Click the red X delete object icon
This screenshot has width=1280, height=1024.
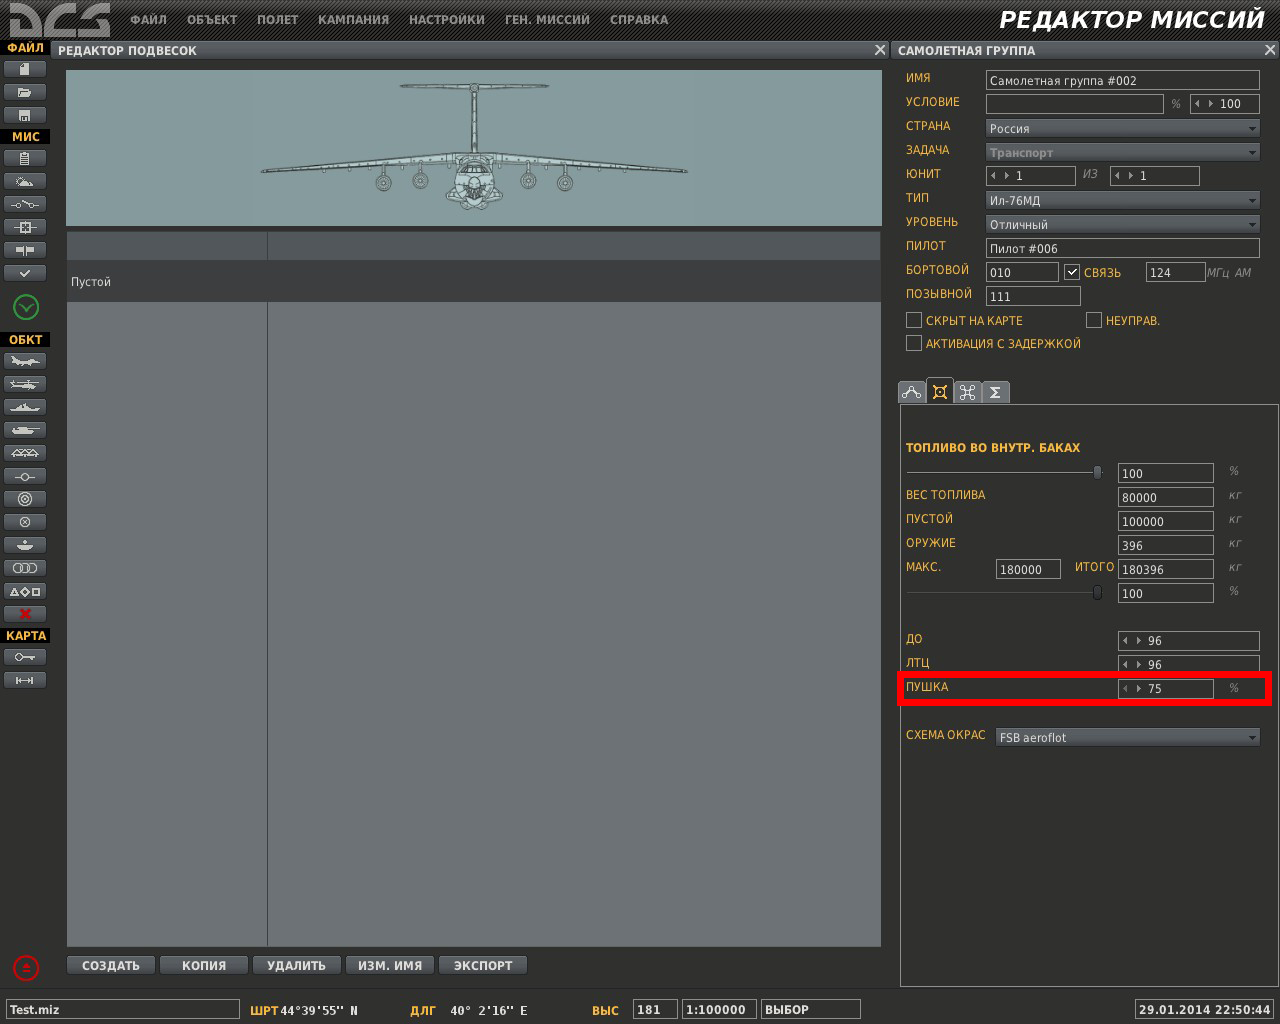tap(25, 614)
